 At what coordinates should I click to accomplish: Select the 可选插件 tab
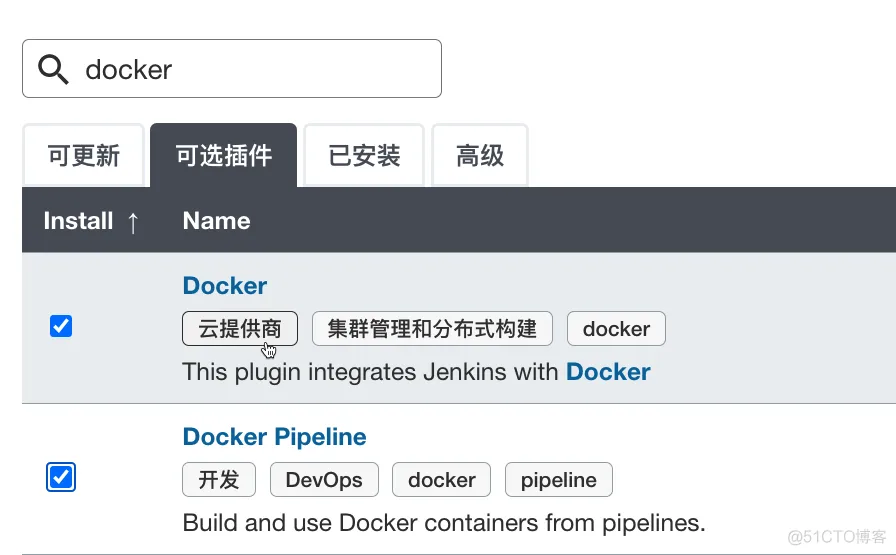point(223,156)
